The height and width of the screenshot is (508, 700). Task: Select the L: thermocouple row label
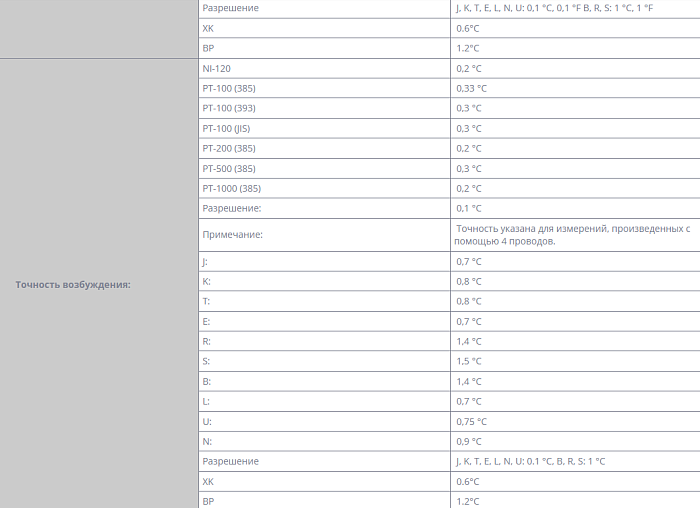click(x=205, y=401)
